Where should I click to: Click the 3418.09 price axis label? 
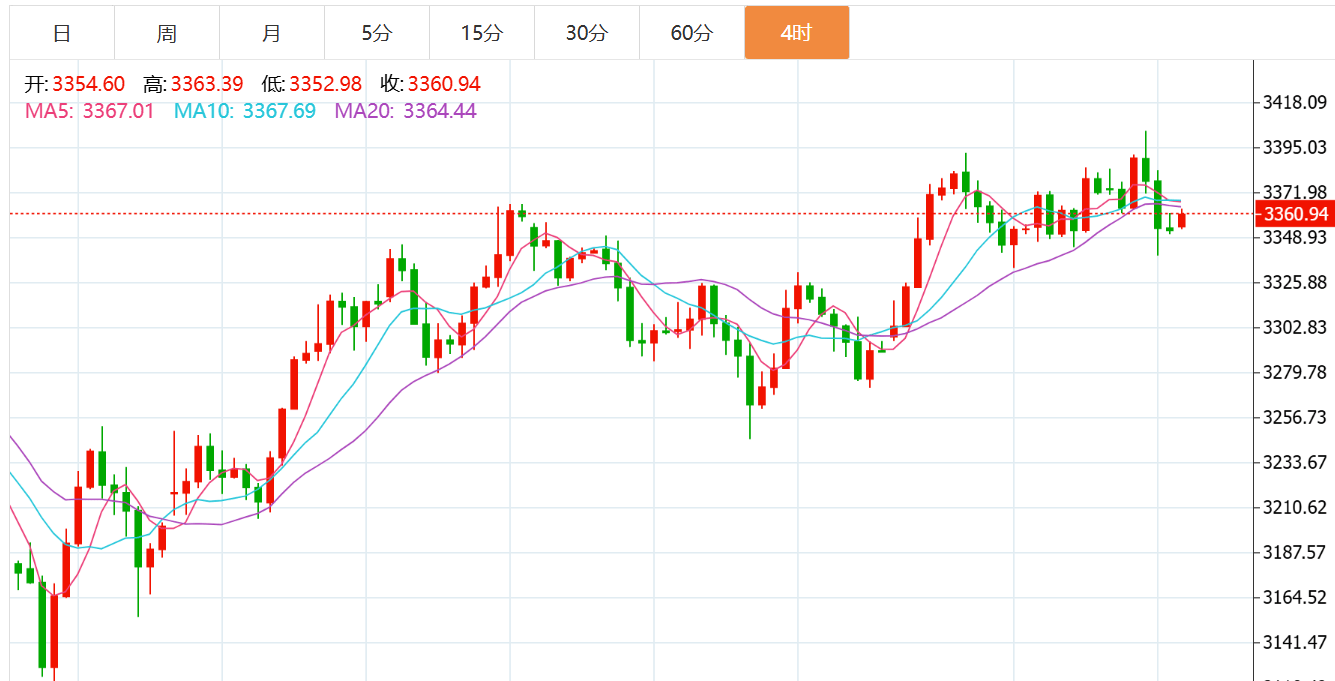click(x=1294, y=102)
